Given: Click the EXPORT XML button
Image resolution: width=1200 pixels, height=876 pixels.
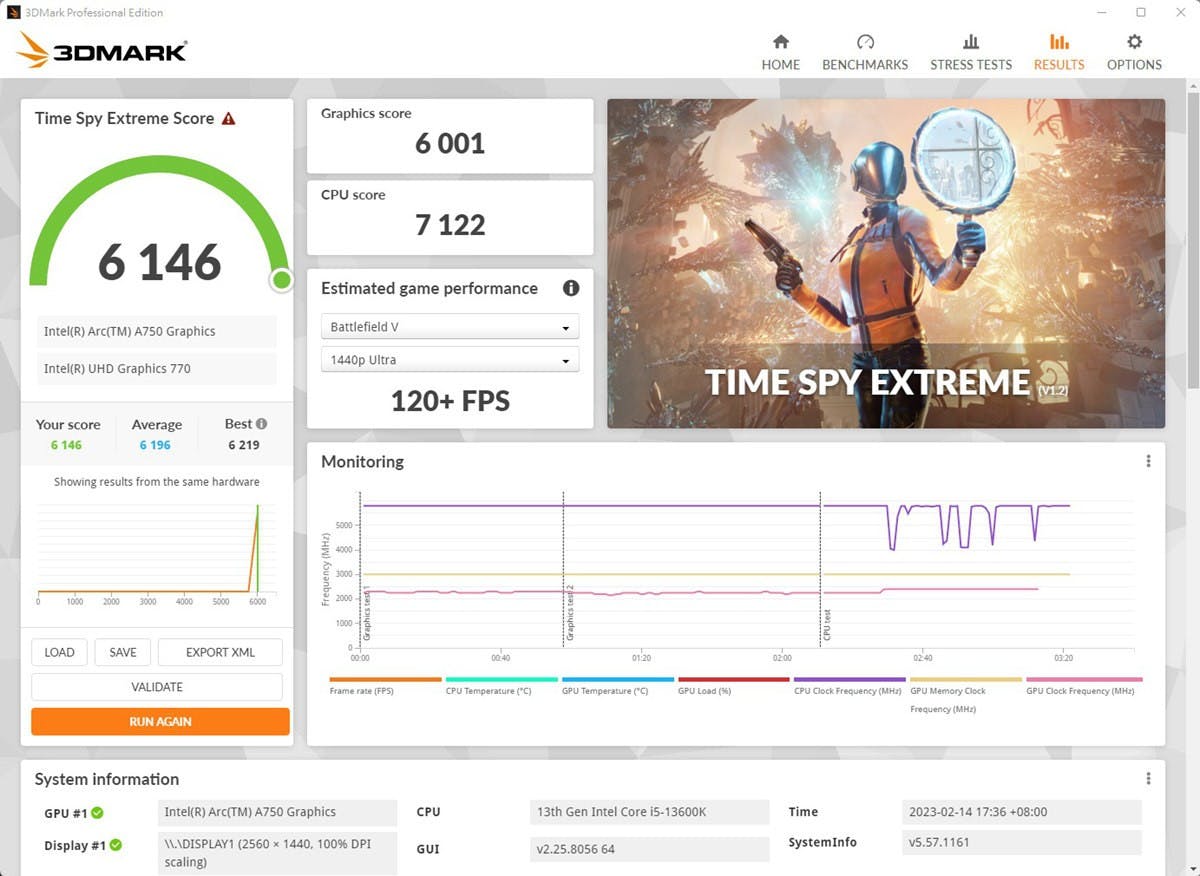Looking at the screenshot, I should point(220,652).
